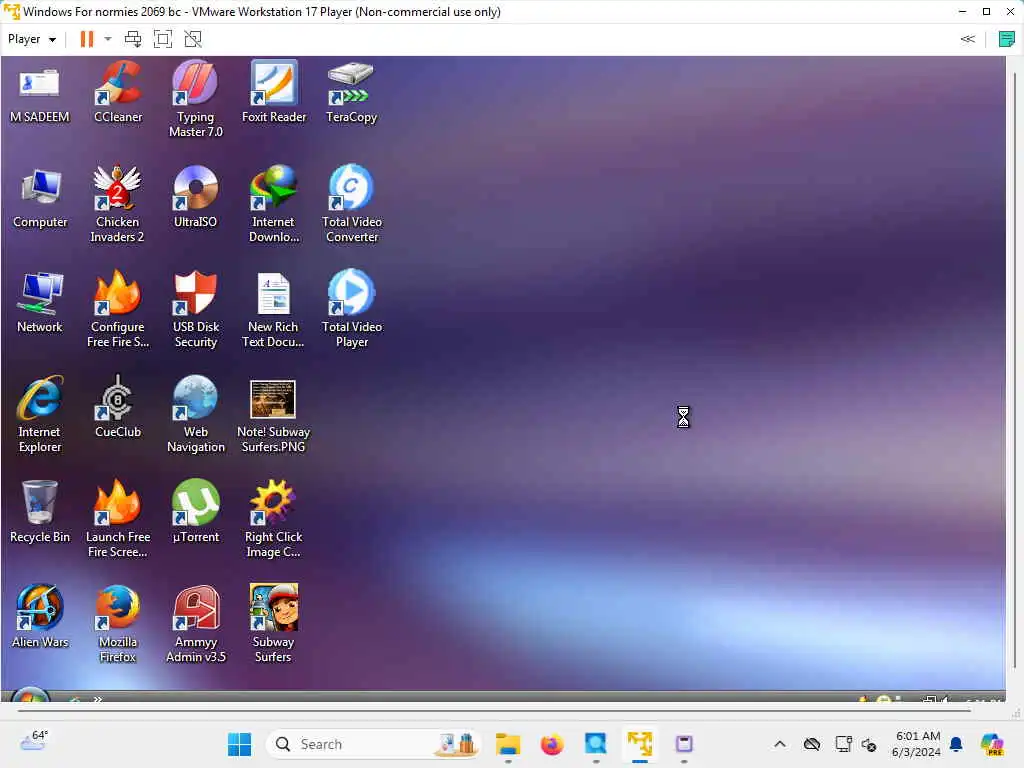Viewport: 1024px width, 768px height.
Task: Open the purple app on taskbar
Action: [x=684, y=744]
